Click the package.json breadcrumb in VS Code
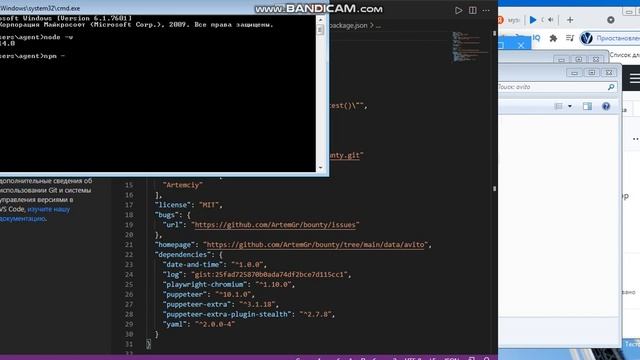Viewport: 640px width, 360px height. [349, 25]
